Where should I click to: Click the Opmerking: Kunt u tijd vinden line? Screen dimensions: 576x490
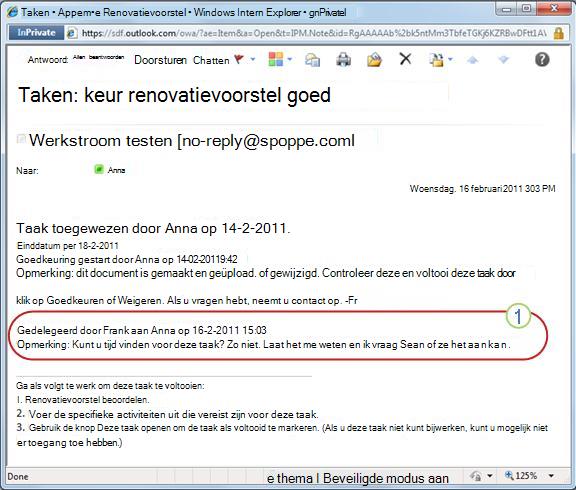tap(264, 345)
